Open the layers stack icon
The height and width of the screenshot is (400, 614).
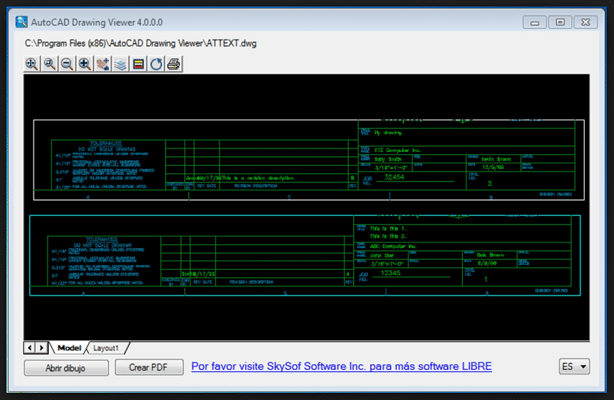120,64
